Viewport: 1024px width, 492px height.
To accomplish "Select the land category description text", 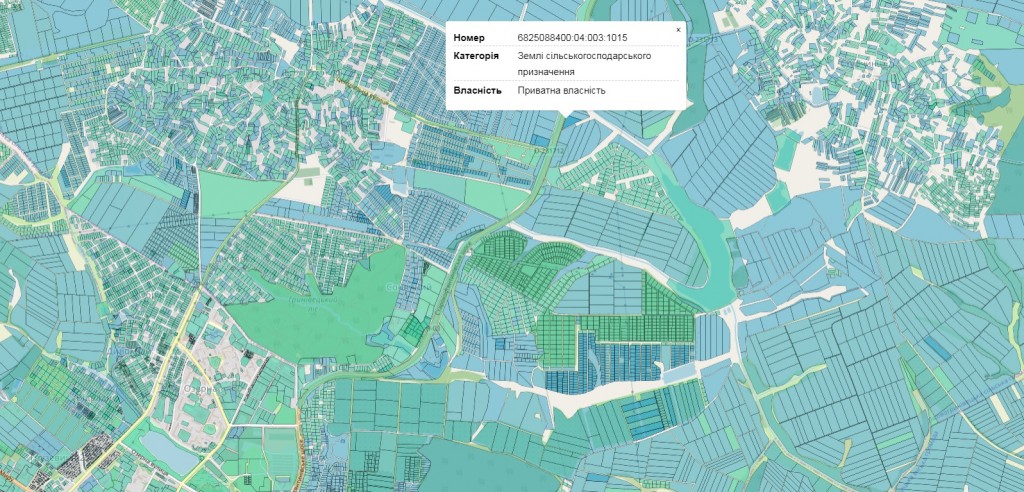I will pos(583,64).
